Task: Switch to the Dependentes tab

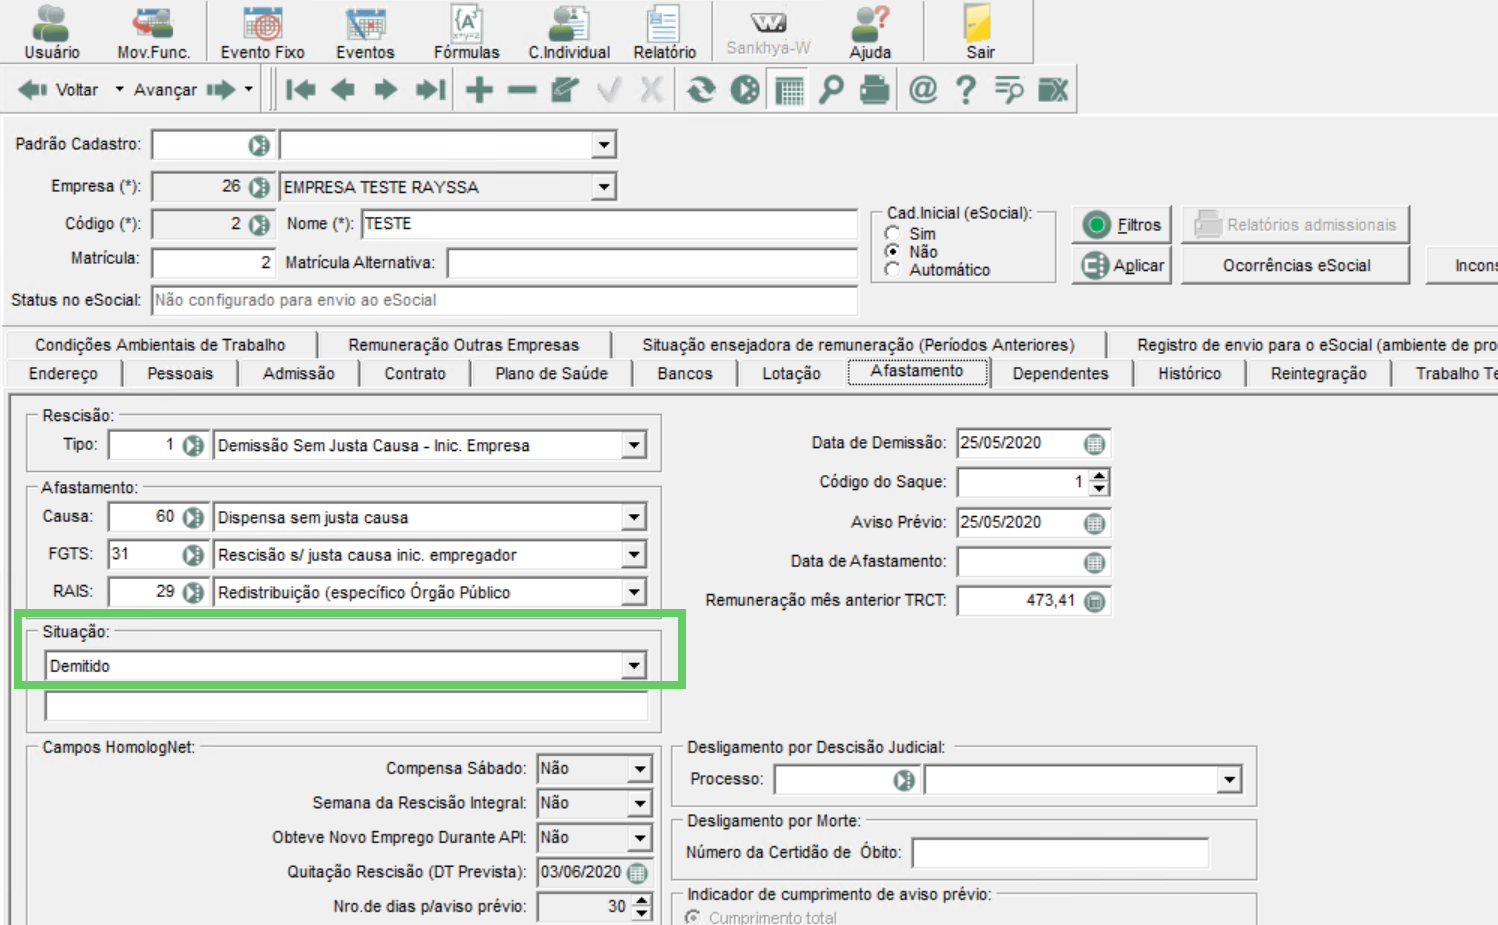Action: click(x=1060, y=373)
